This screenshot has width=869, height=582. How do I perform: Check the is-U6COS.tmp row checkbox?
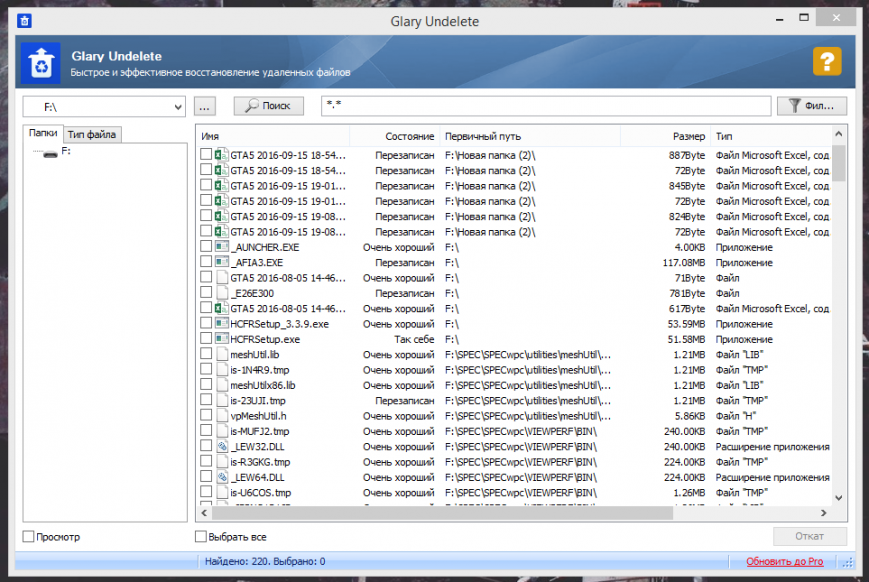pos(206,492)
